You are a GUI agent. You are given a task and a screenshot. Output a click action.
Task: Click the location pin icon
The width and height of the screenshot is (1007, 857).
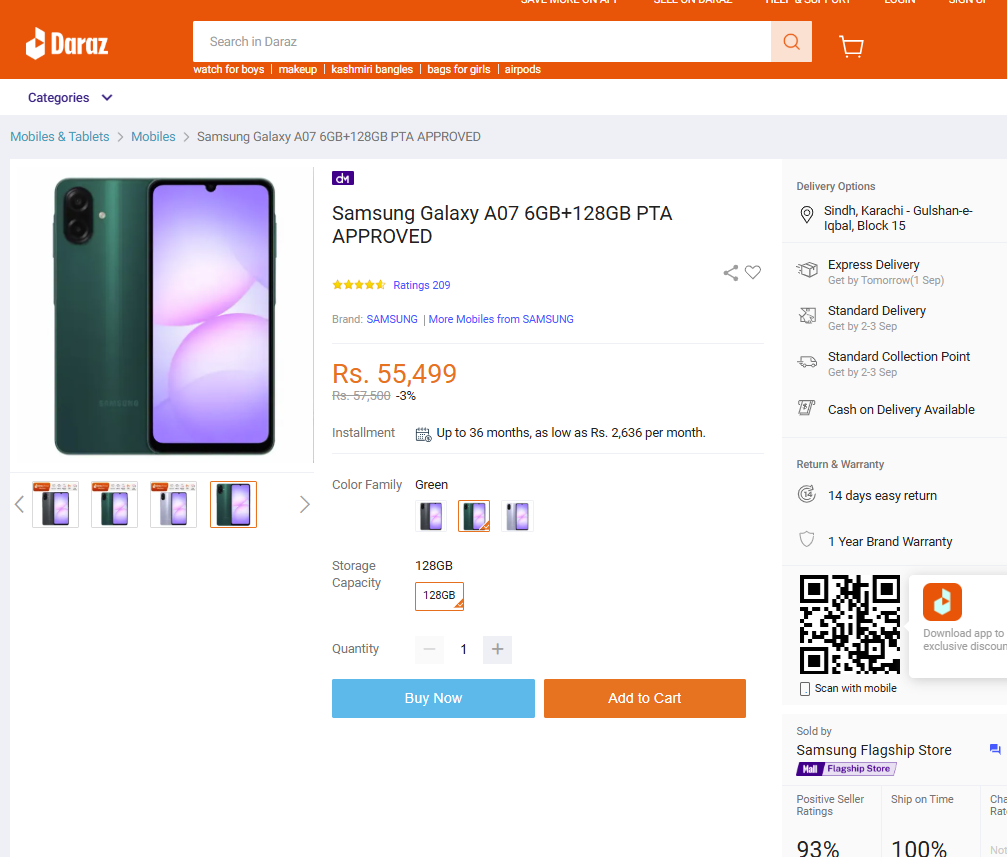[x=807, y=215]
